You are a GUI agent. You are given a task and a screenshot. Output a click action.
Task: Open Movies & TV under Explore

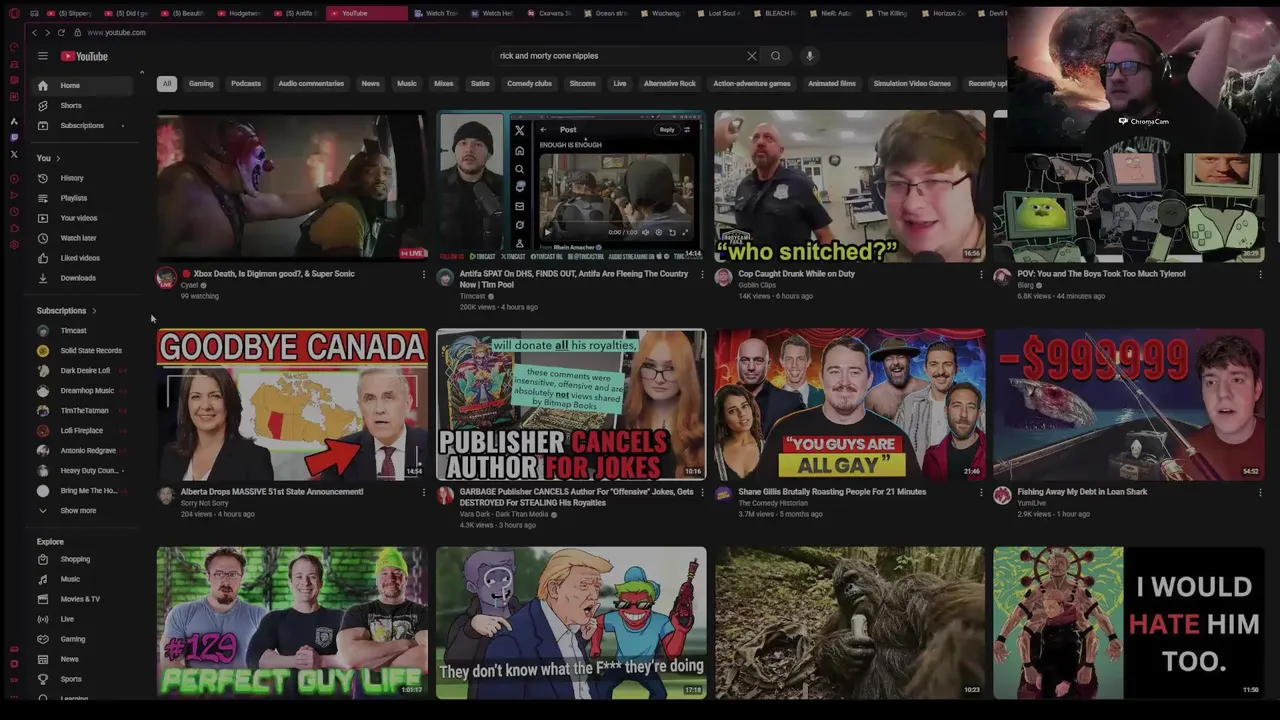point(82,599)
